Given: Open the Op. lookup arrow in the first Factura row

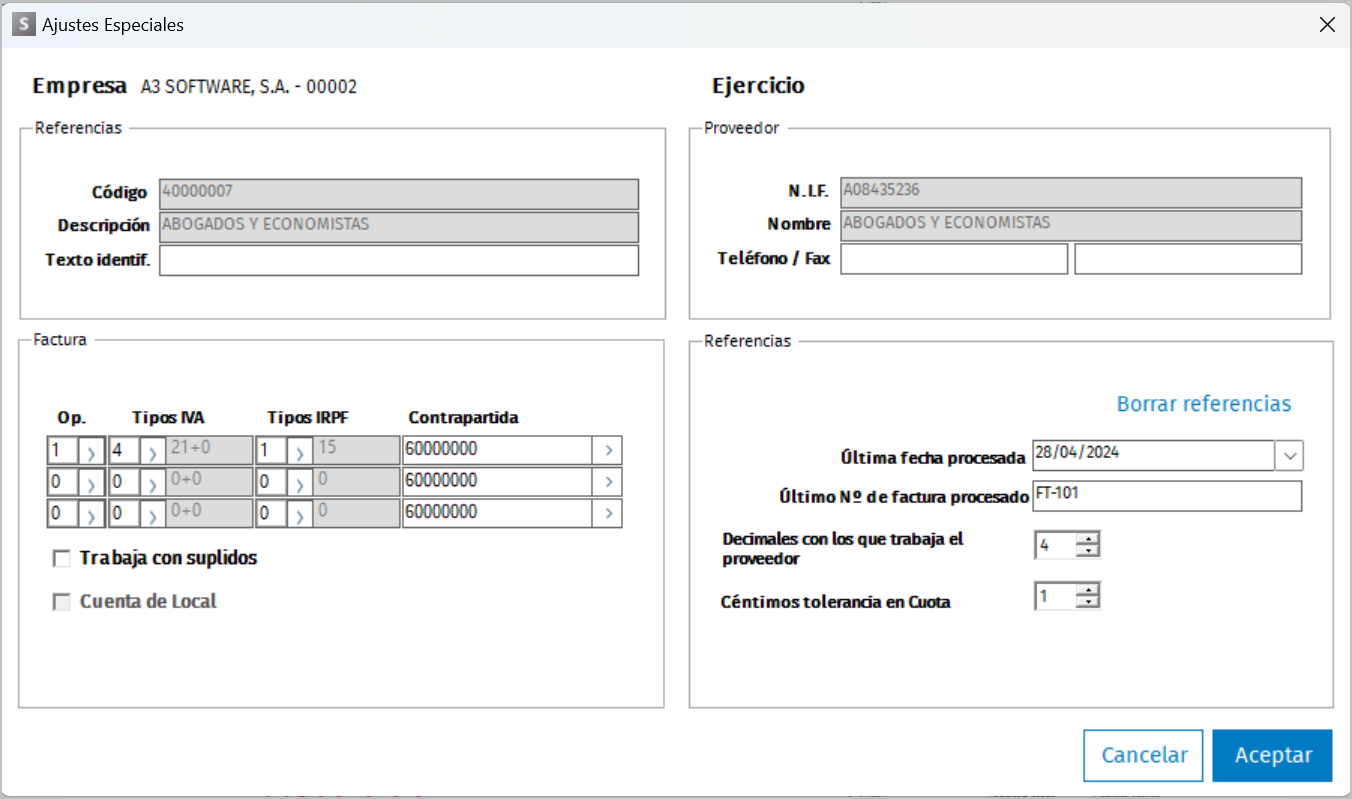Looking at the screenshot, I should click(89, 451).
